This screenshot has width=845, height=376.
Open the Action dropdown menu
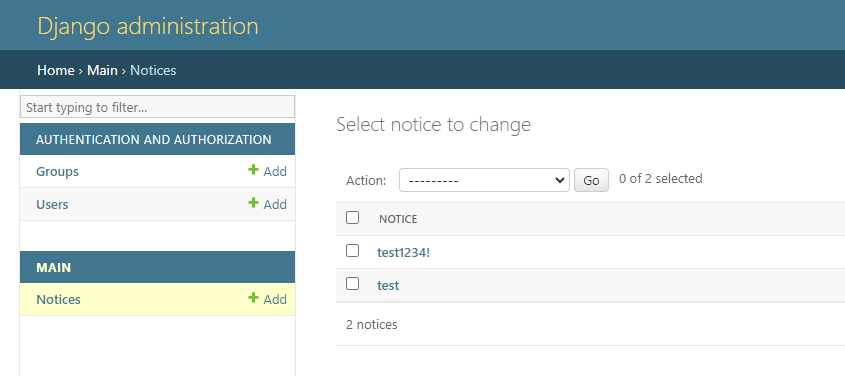click(484, 180)
